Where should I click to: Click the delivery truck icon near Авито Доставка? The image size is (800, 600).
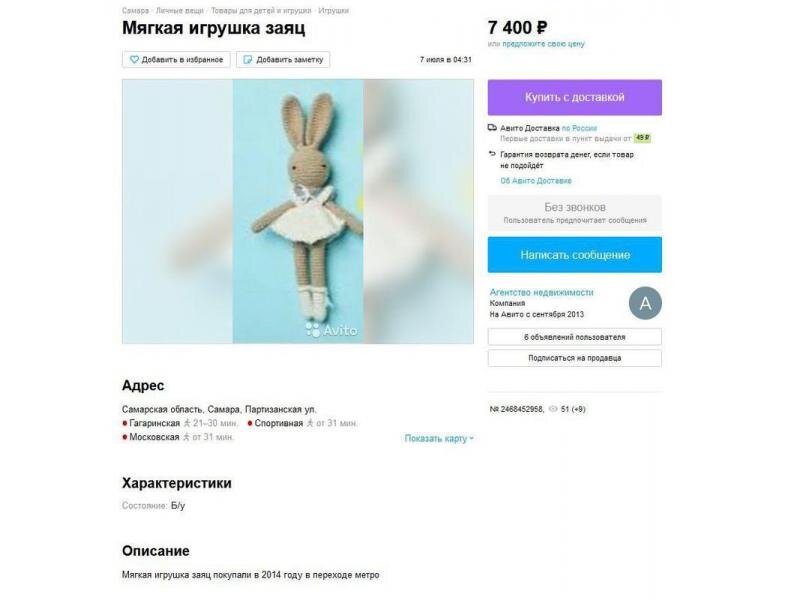click(x=492, y=128)
